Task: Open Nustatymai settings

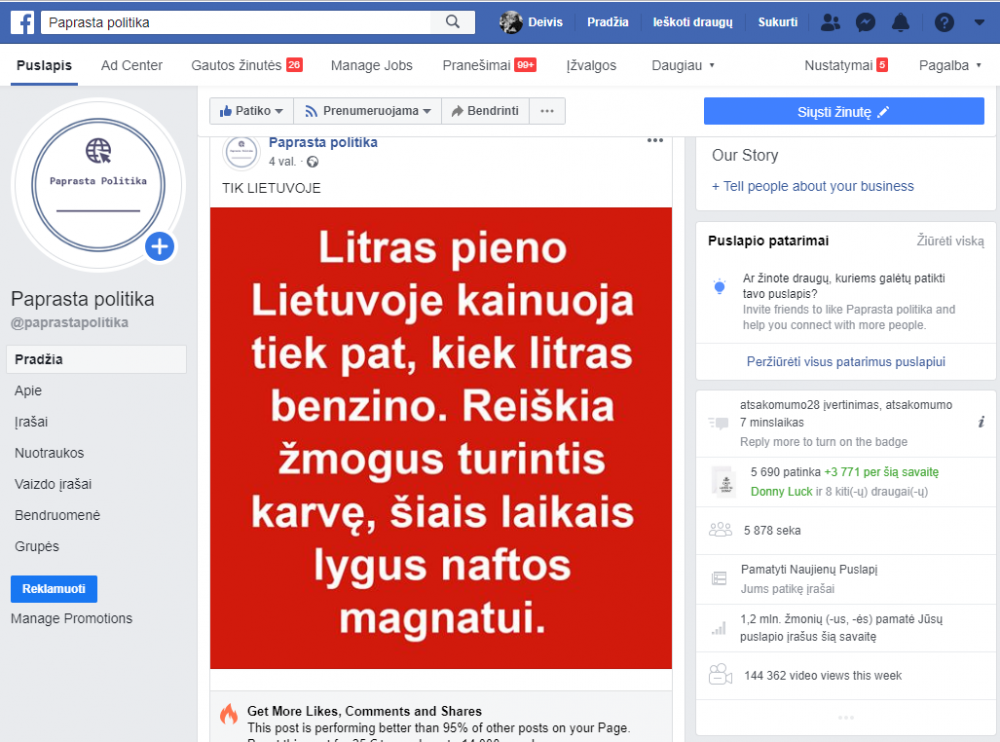Action: click(x=846, y=65)
